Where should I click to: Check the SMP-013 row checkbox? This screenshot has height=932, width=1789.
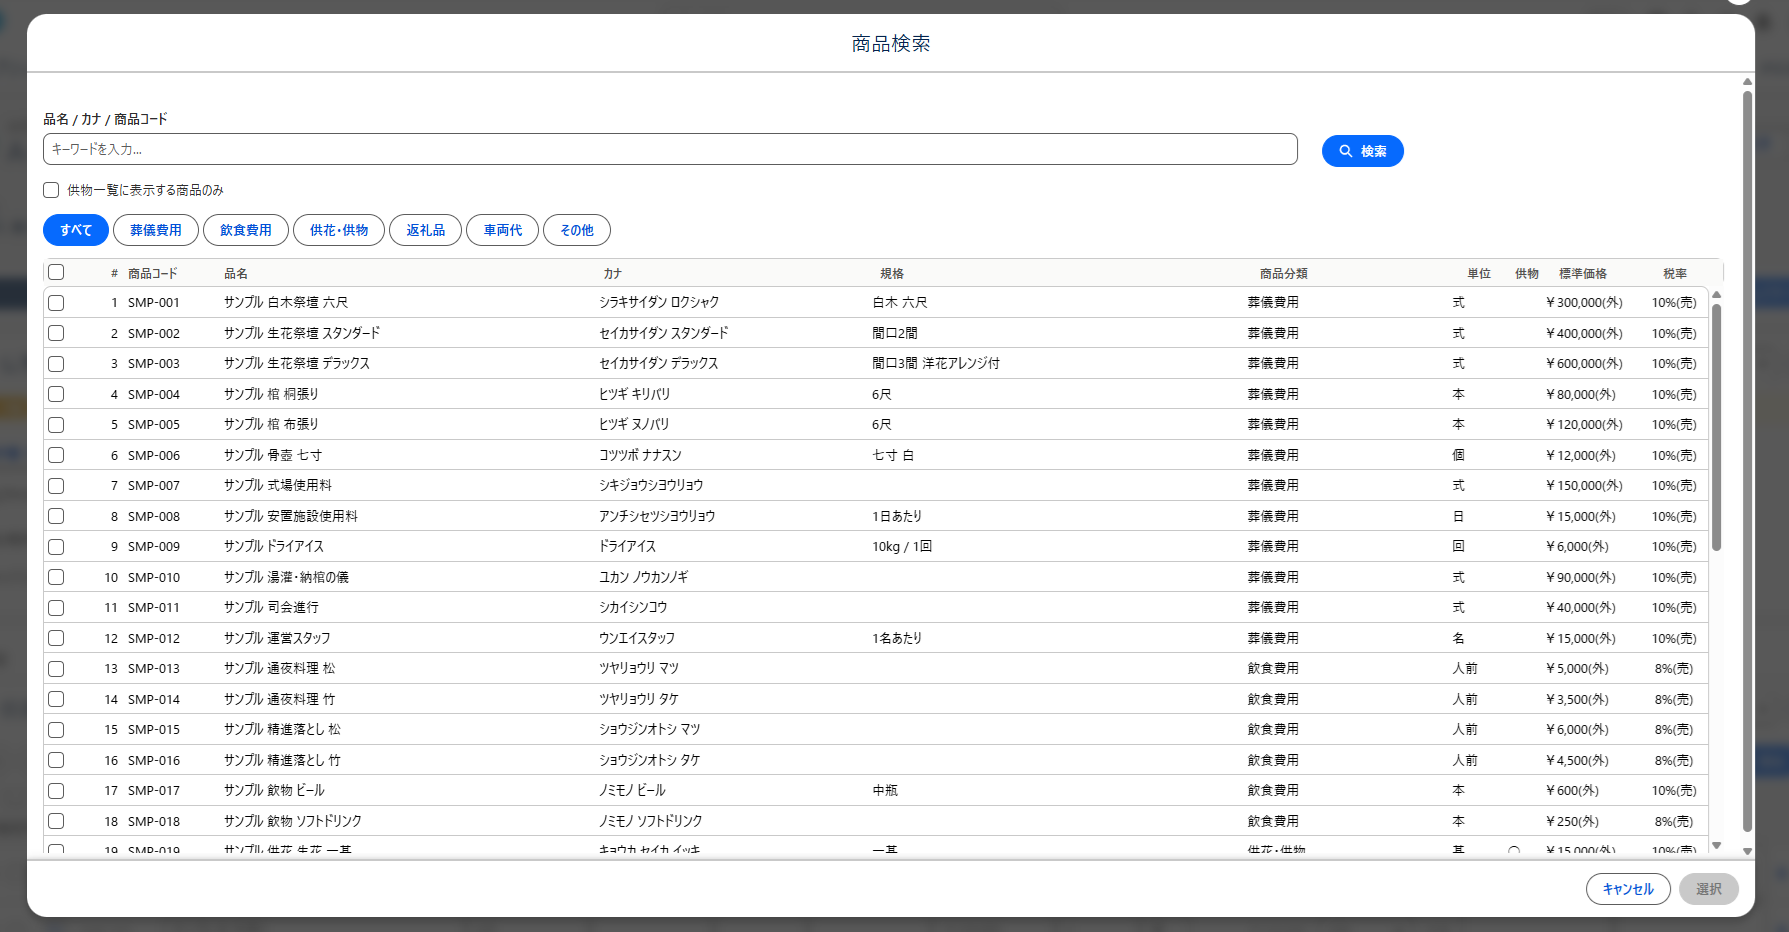click(56, 669)
